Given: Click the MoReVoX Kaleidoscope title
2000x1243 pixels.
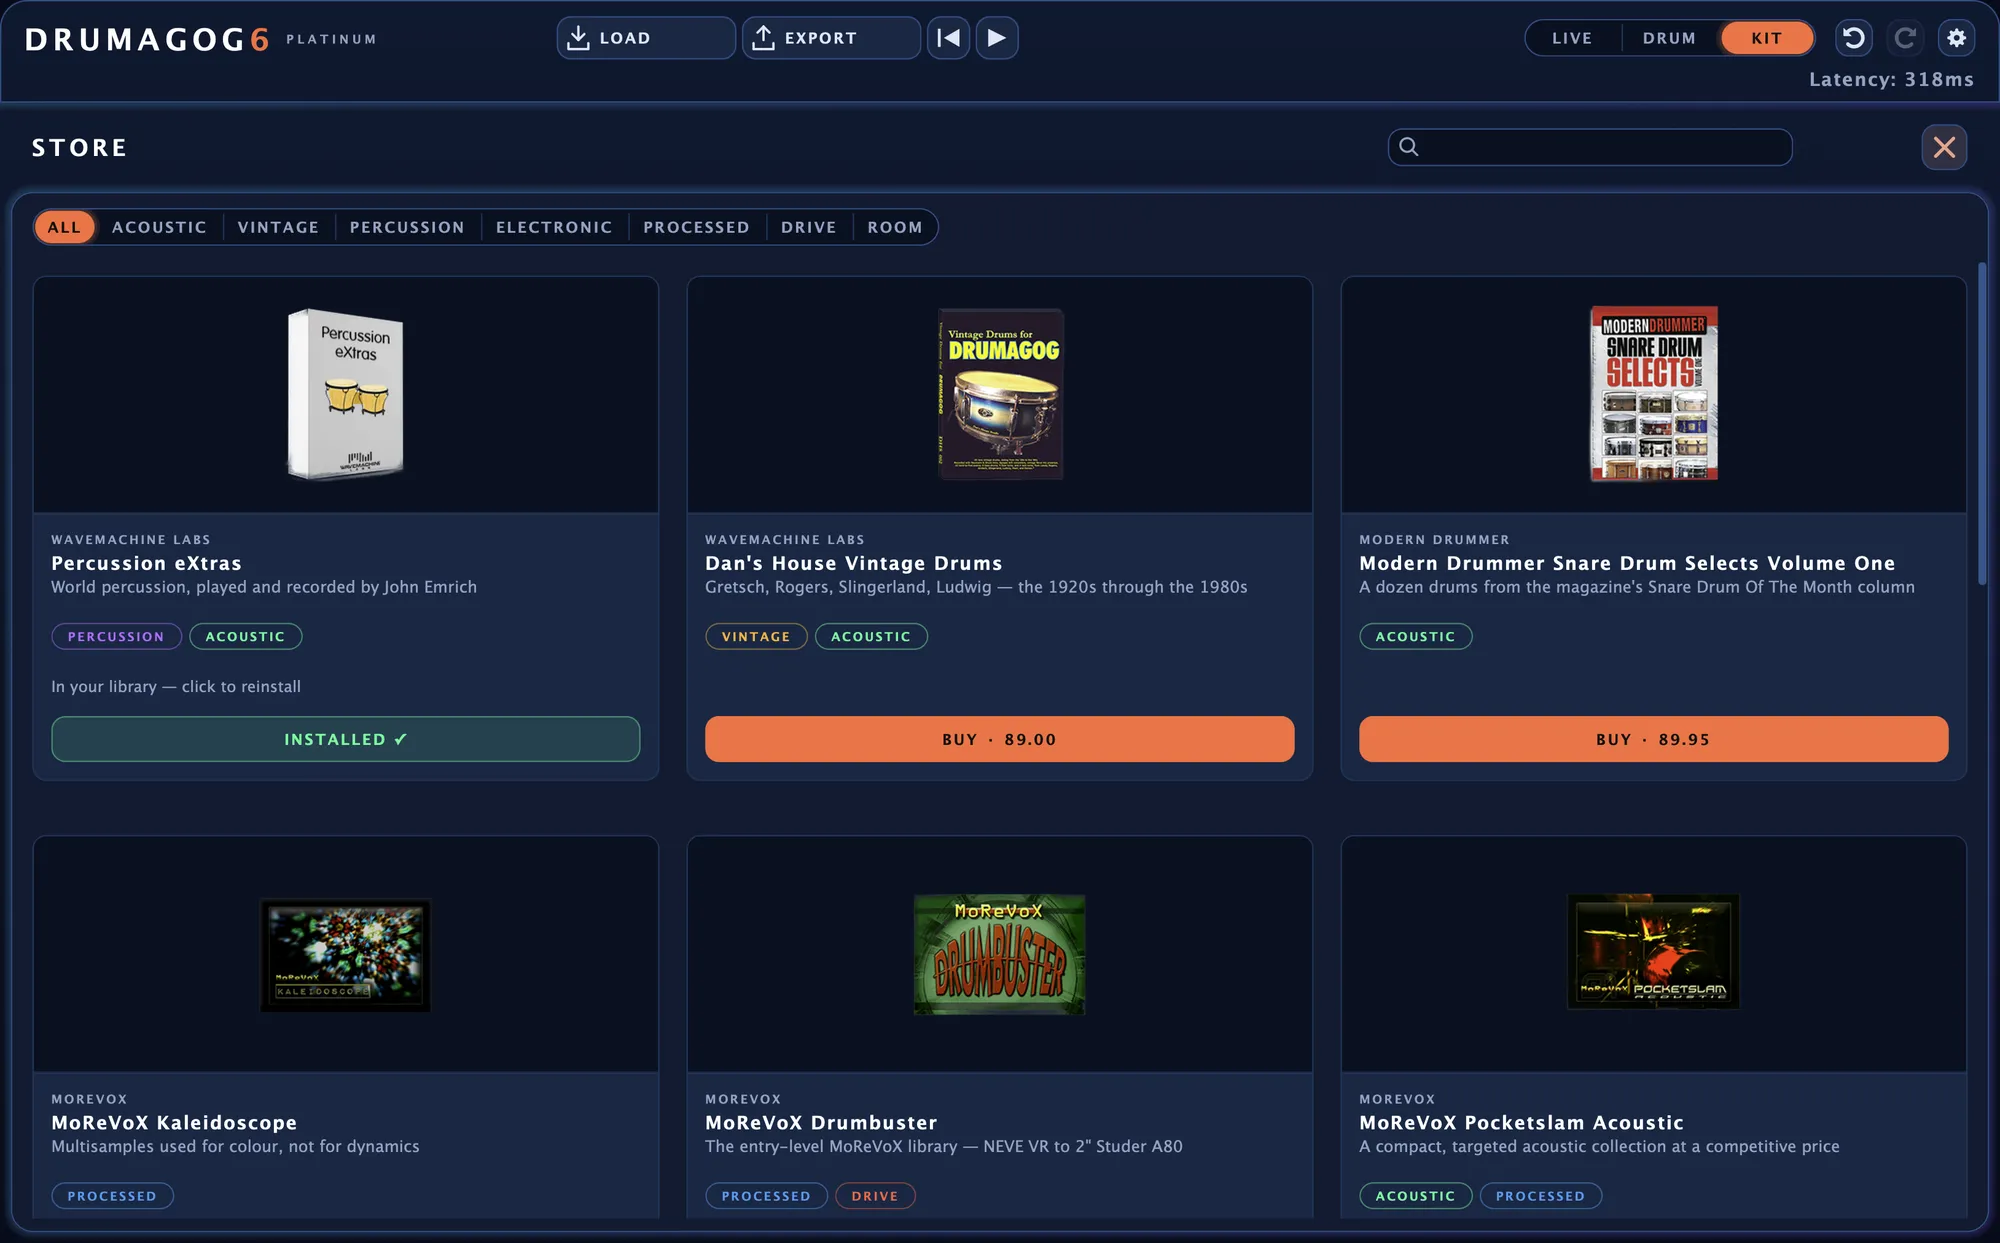Looking at the screenshot, I should (x=174, y=1123).
